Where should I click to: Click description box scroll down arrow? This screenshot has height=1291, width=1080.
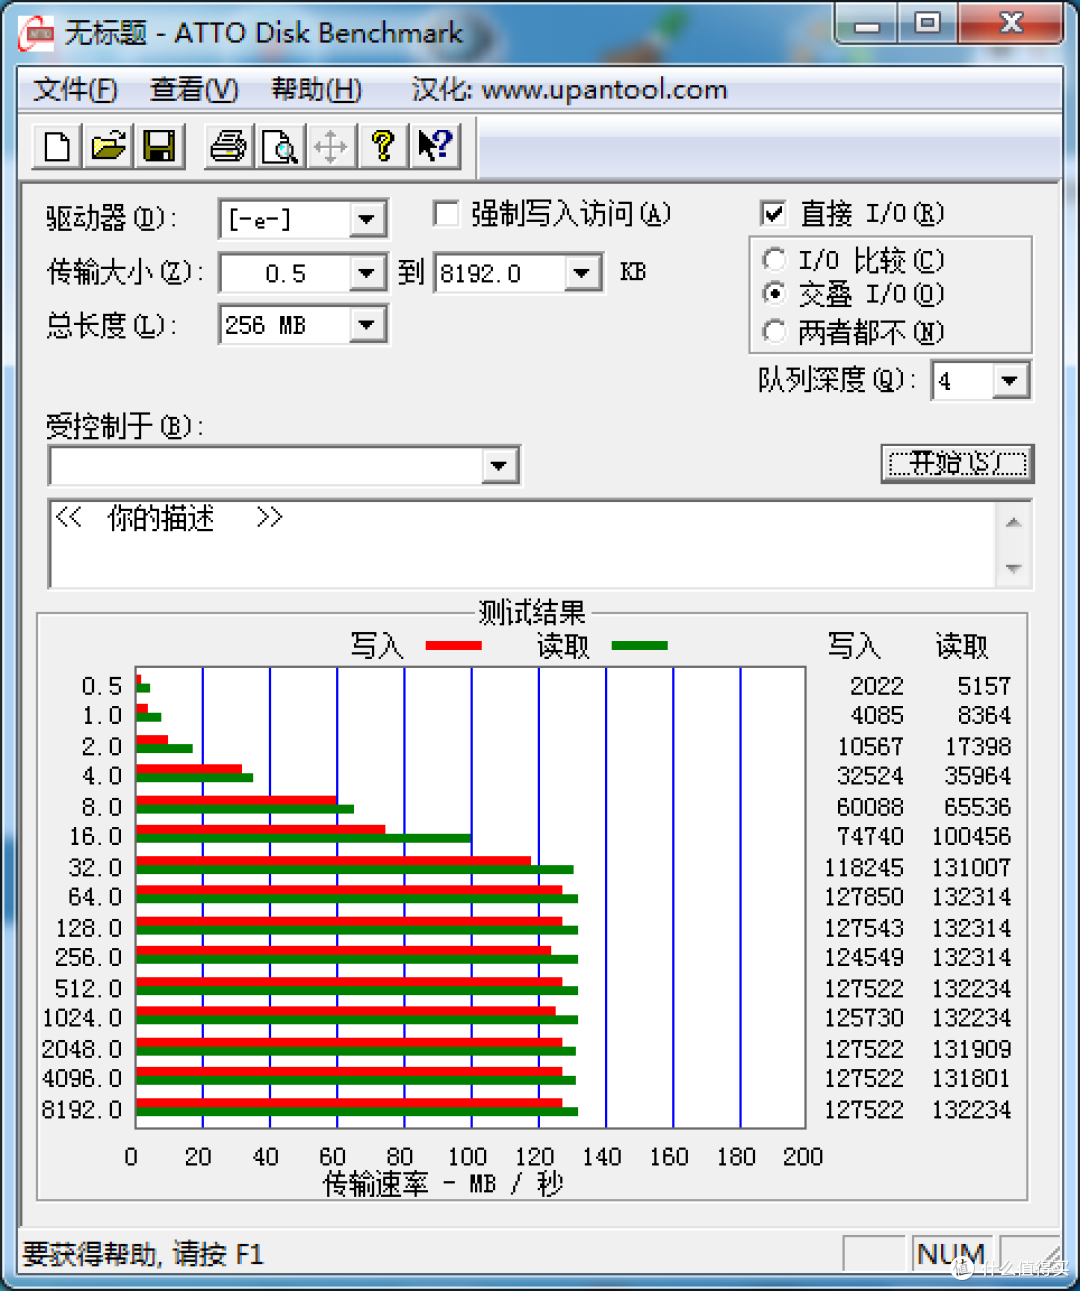pyautogui.click(x=1013, y=568)
